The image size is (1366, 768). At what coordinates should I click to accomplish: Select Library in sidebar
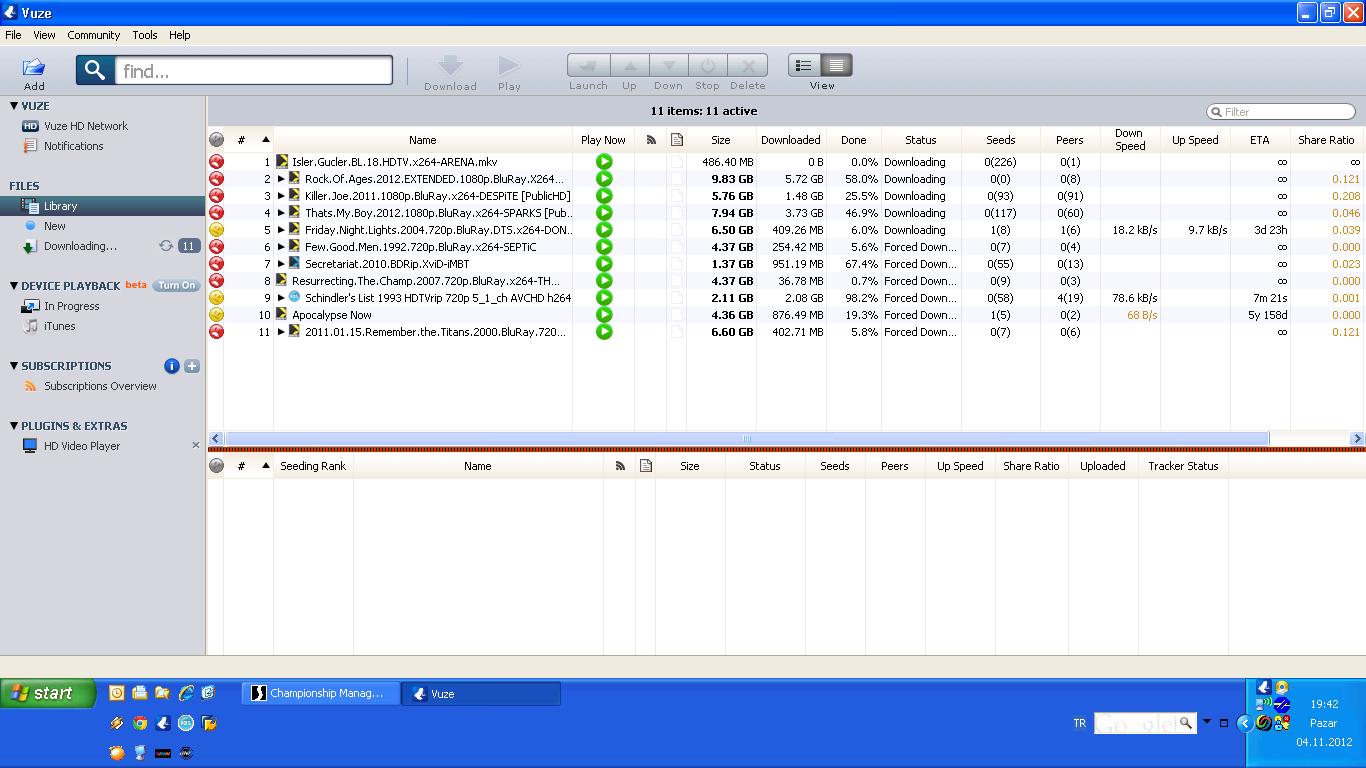[60, 206]
